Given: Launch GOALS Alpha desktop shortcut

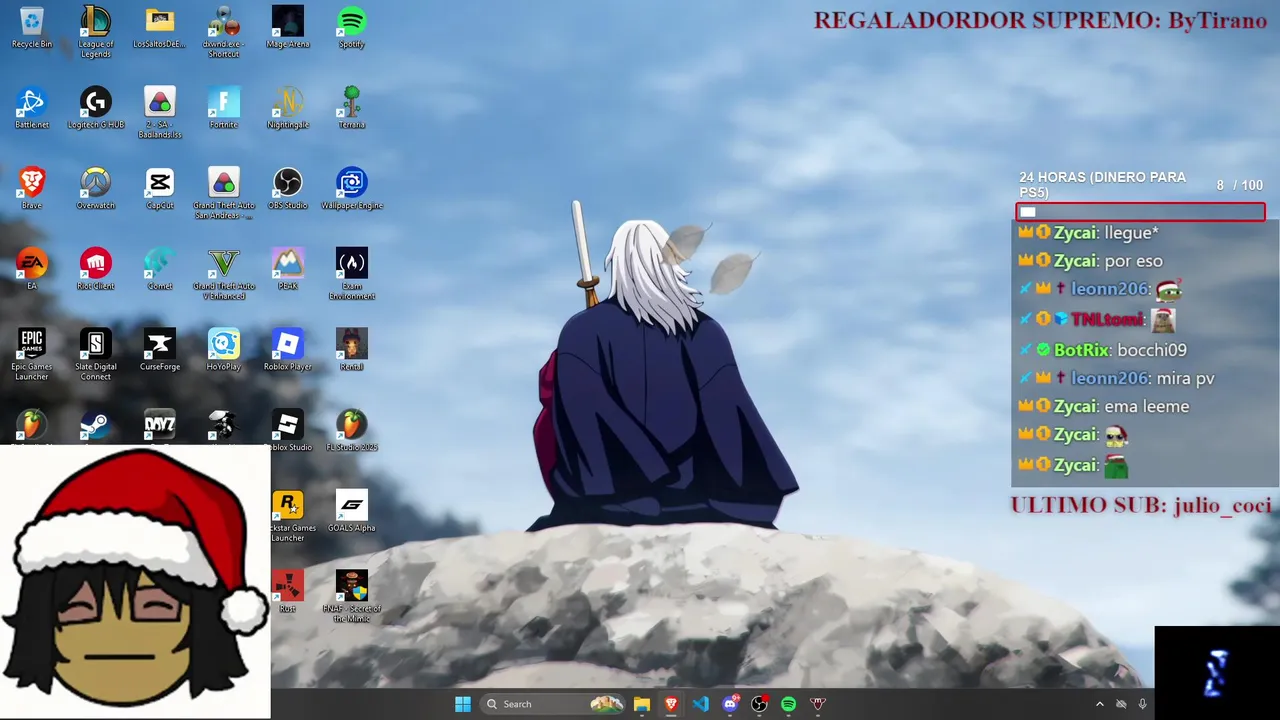Looking at the screenshot, I should click(x=352, y=511).
